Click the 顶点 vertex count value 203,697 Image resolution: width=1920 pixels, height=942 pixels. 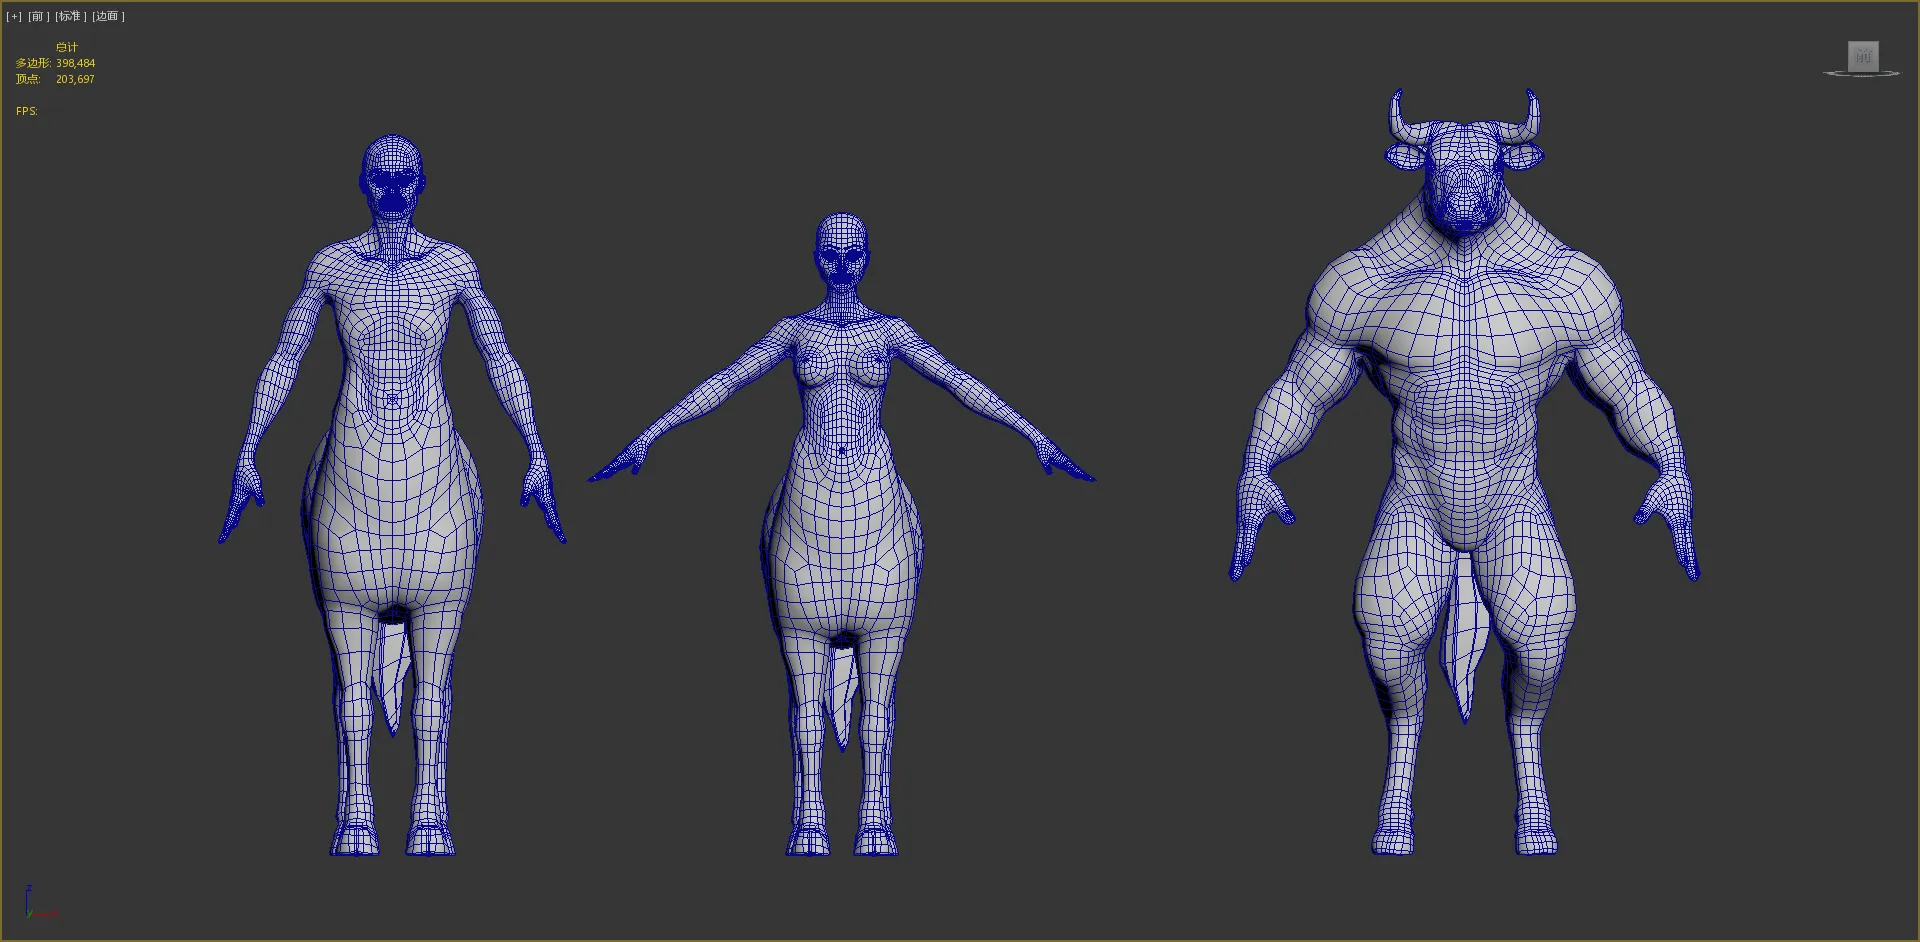(75, 79)
